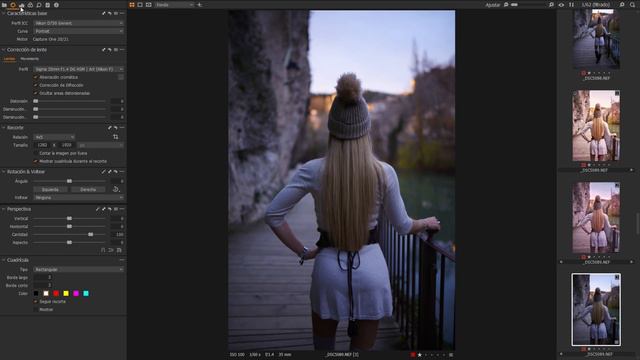
Task: Open Características base presets menu icon
Action: point(116,13)
